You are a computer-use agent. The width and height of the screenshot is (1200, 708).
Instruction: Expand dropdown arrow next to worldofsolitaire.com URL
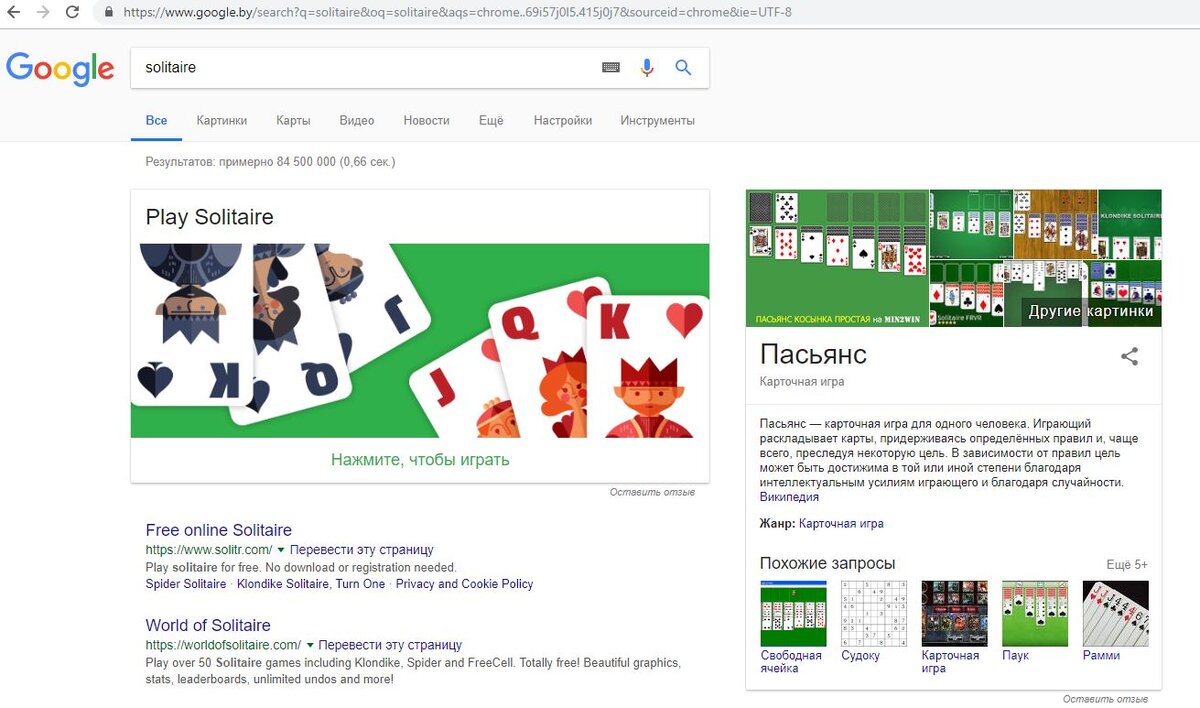[310, 645]
